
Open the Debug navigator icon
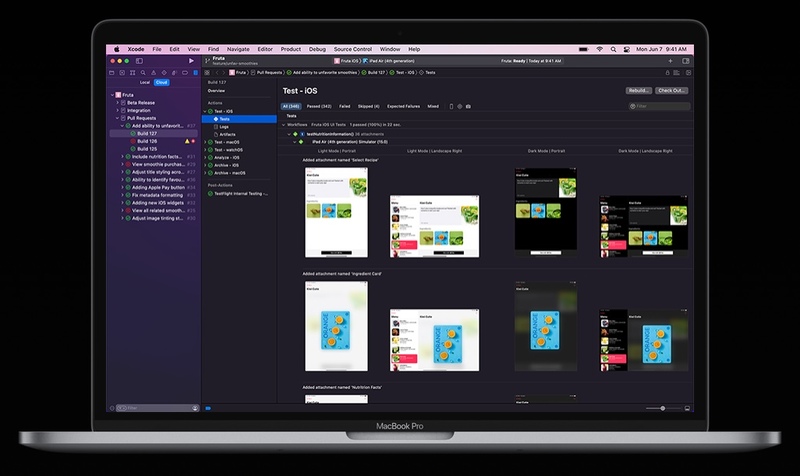click(174, 73)
